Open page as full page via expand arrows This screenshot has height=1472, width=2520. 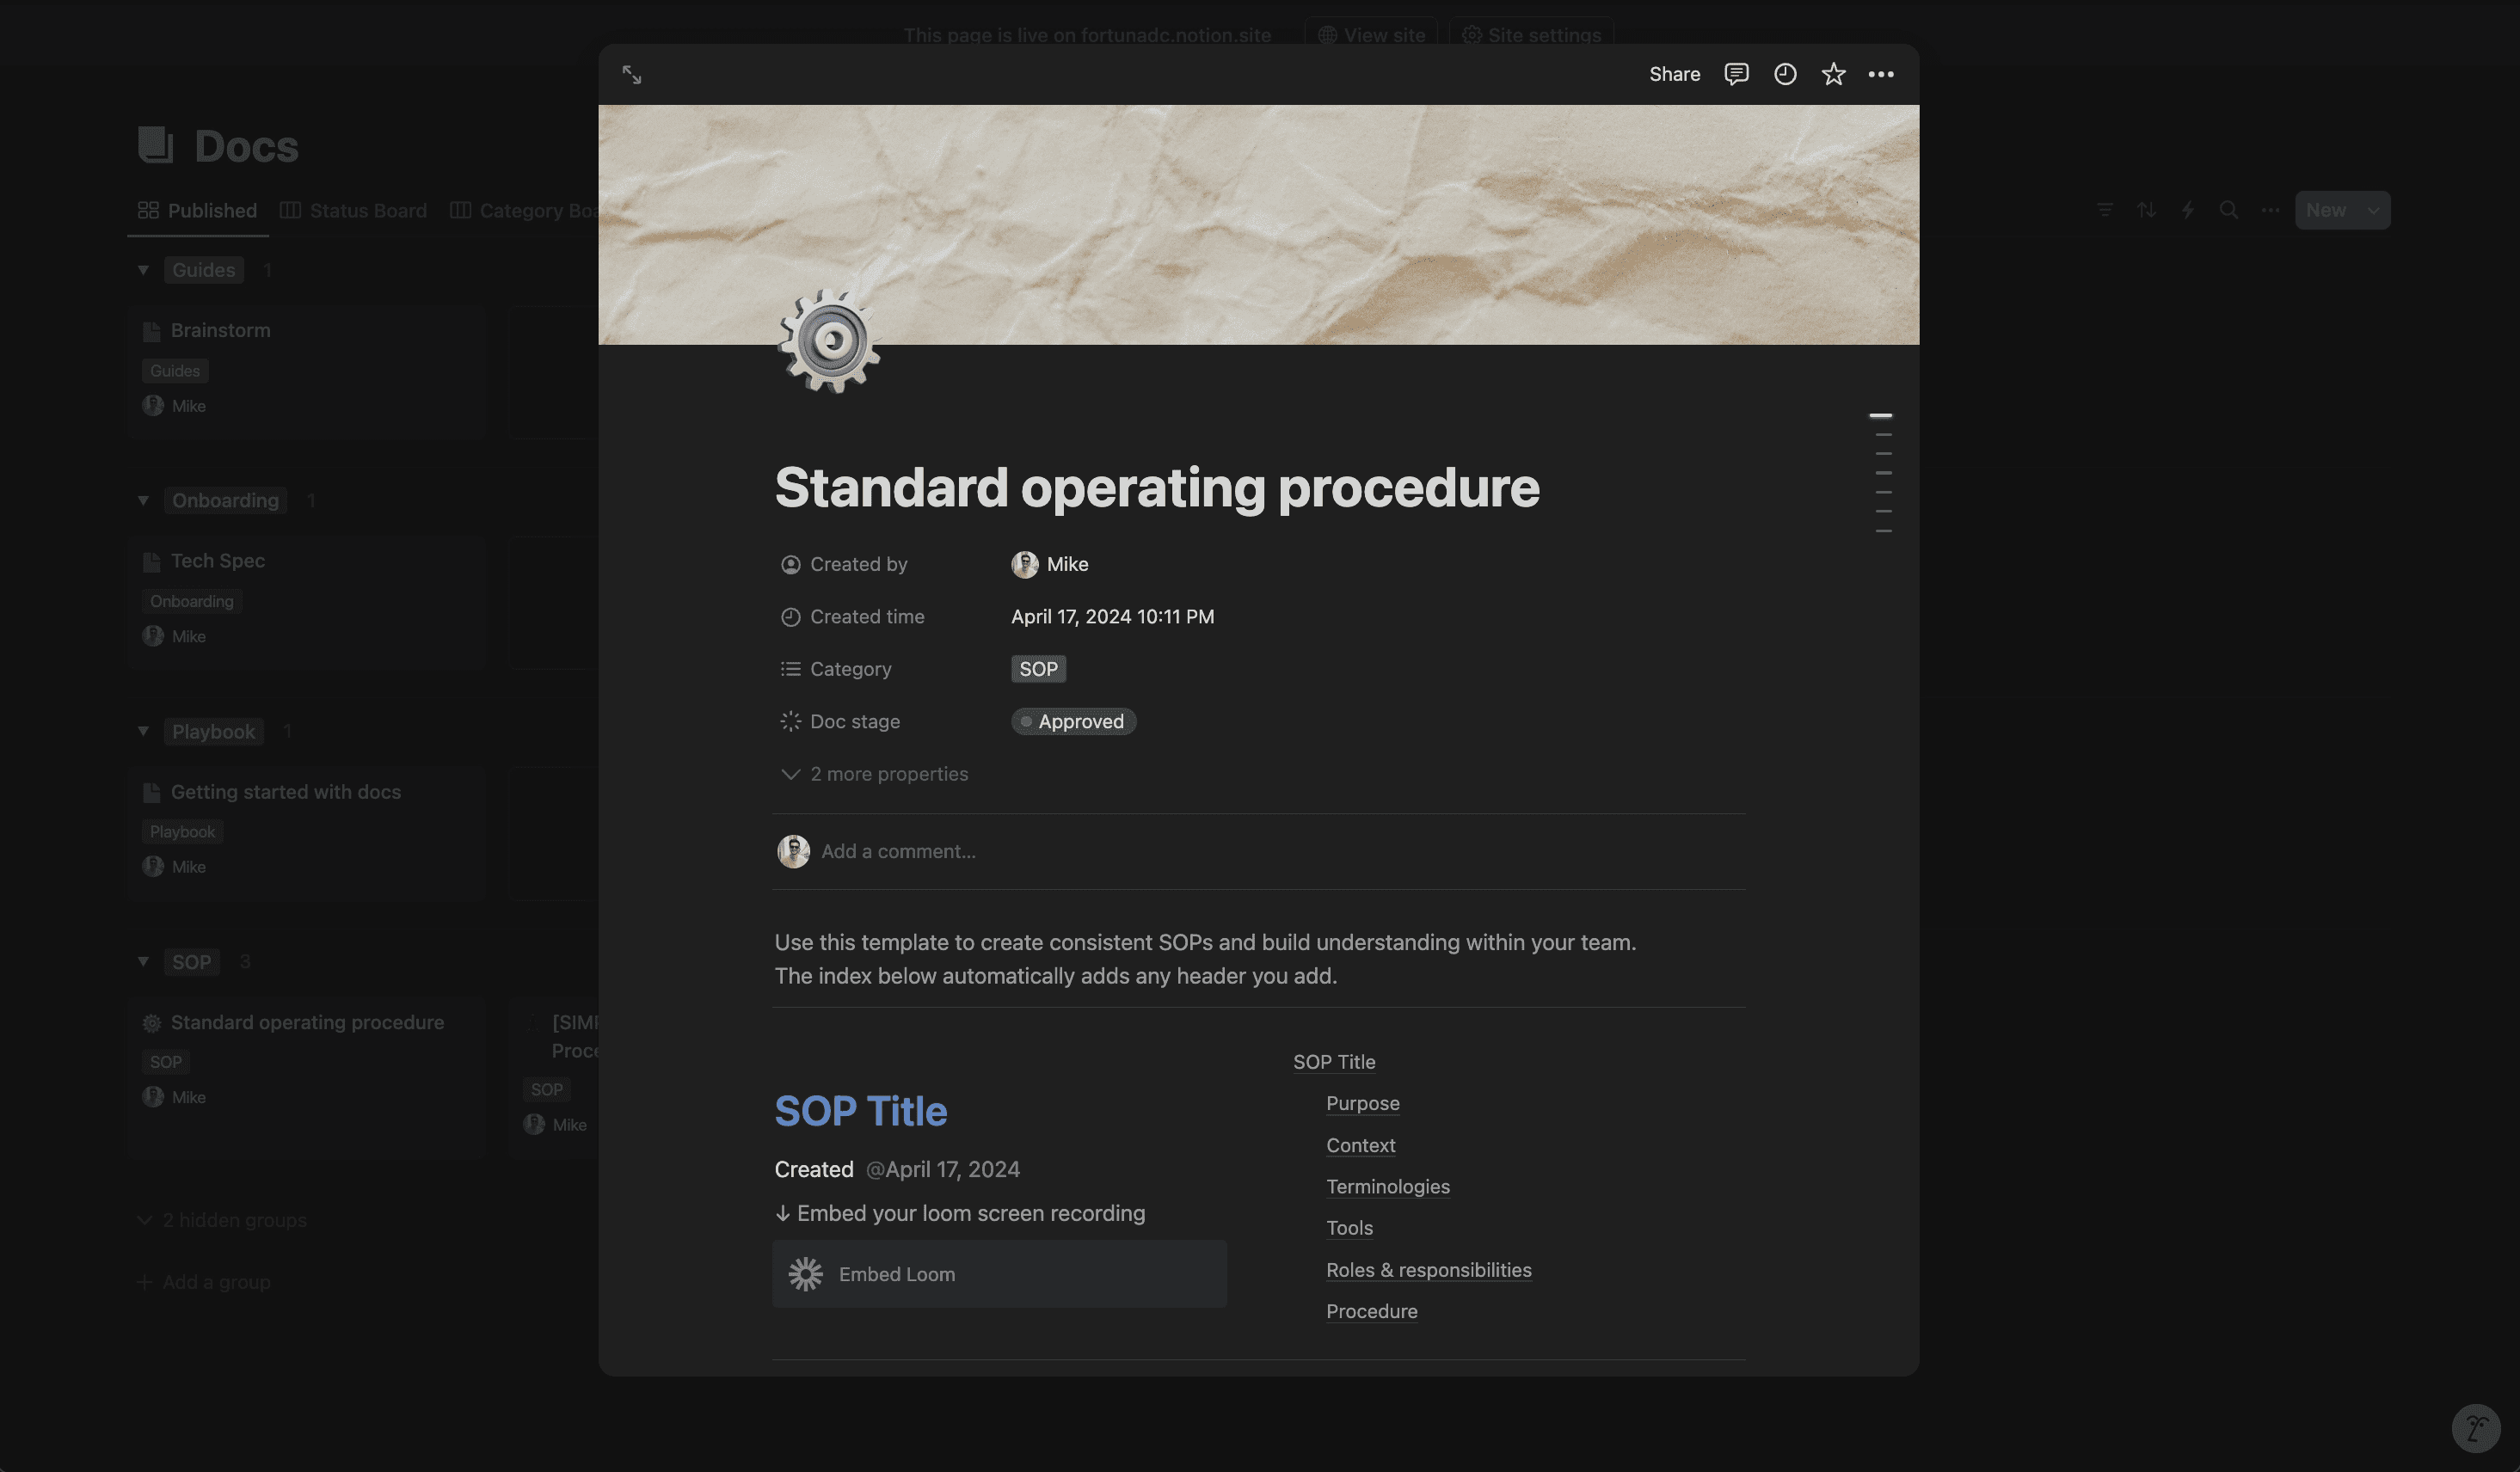tap(632, 75)
